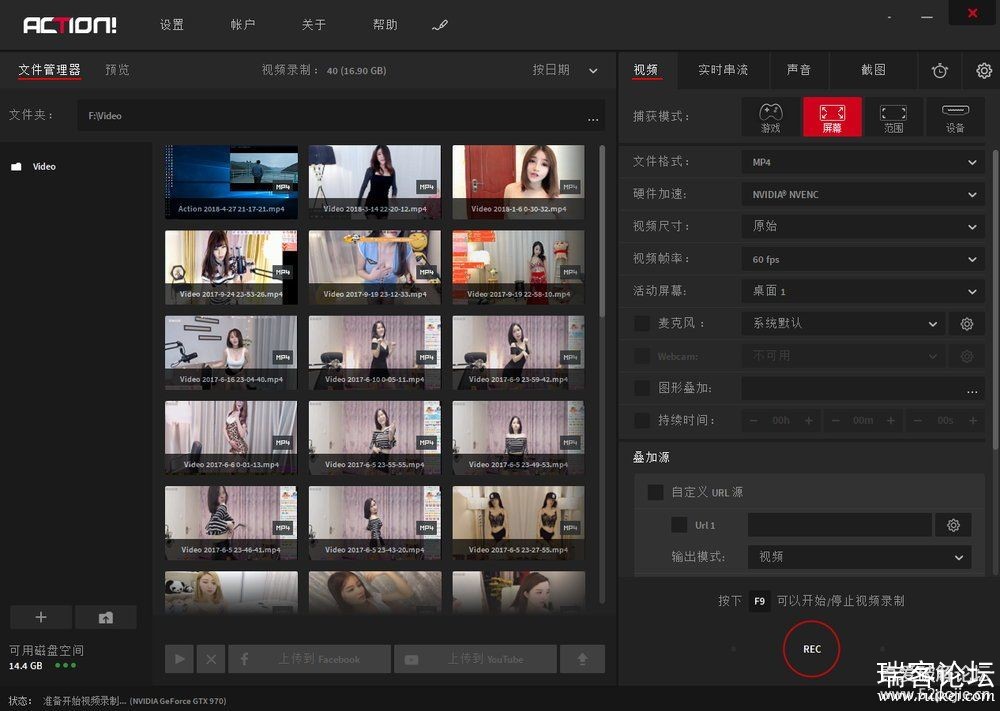Screen dimensions: 1000x711
Task: Click 上传到 YouTube button
Action: pos(475,659)
